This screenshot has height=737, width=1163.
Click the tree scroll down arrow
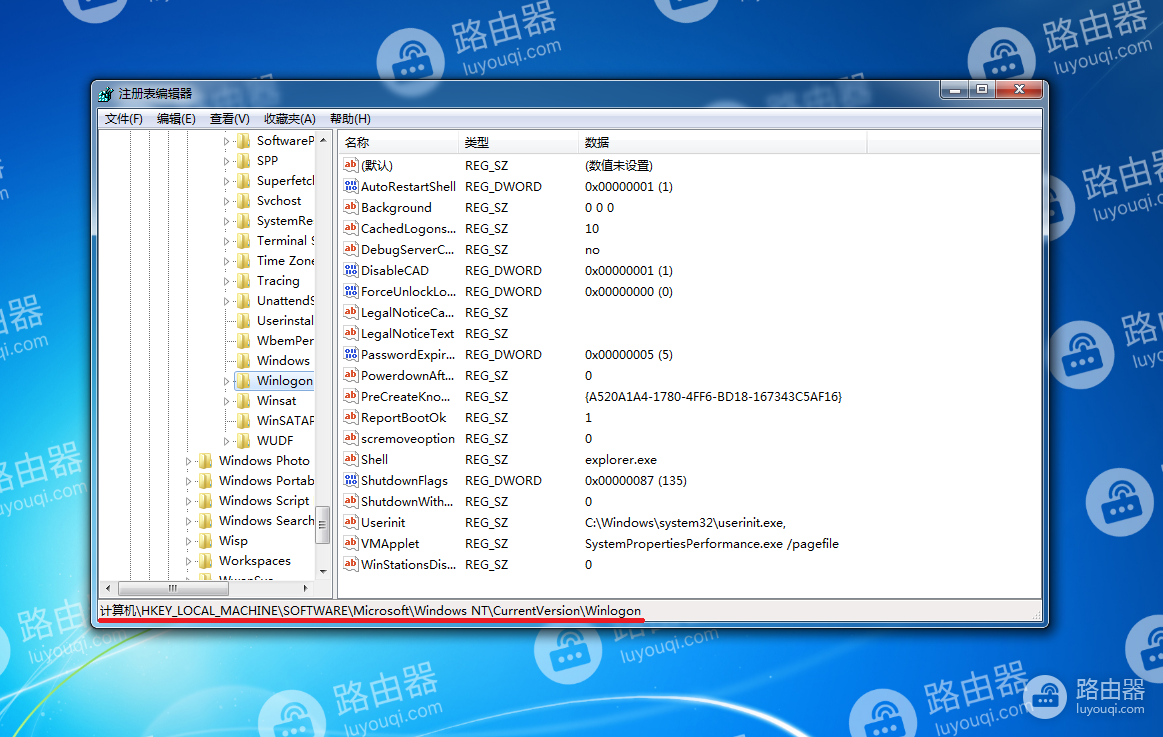(323, 572)
